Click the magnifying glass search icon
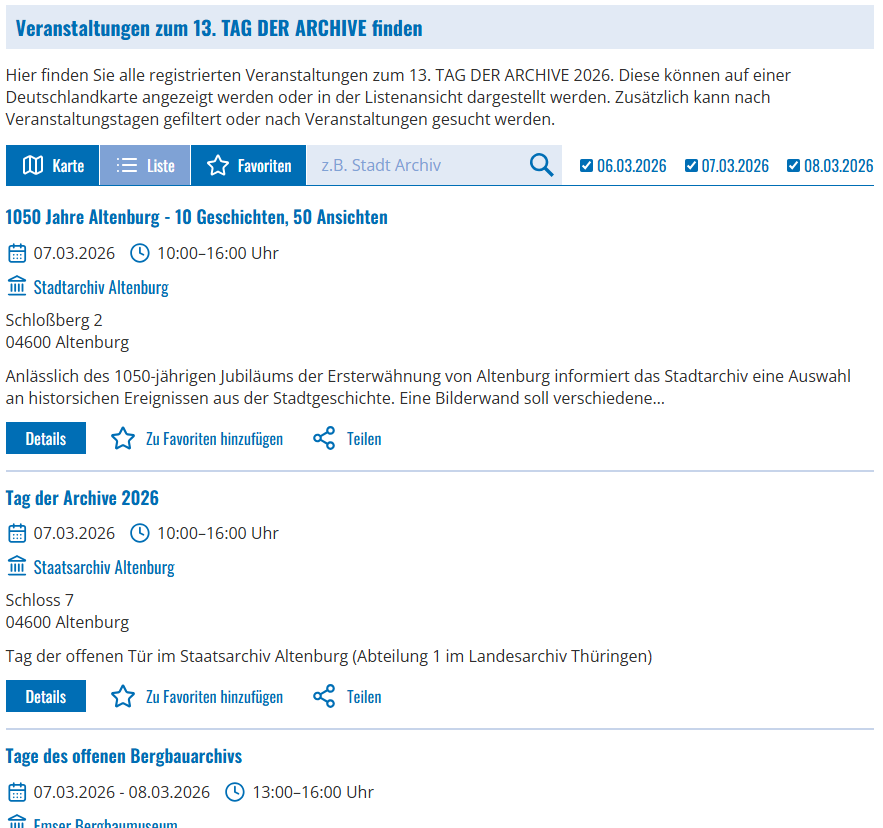The height and width of the screenshot is (828, 883). point(541,166)
